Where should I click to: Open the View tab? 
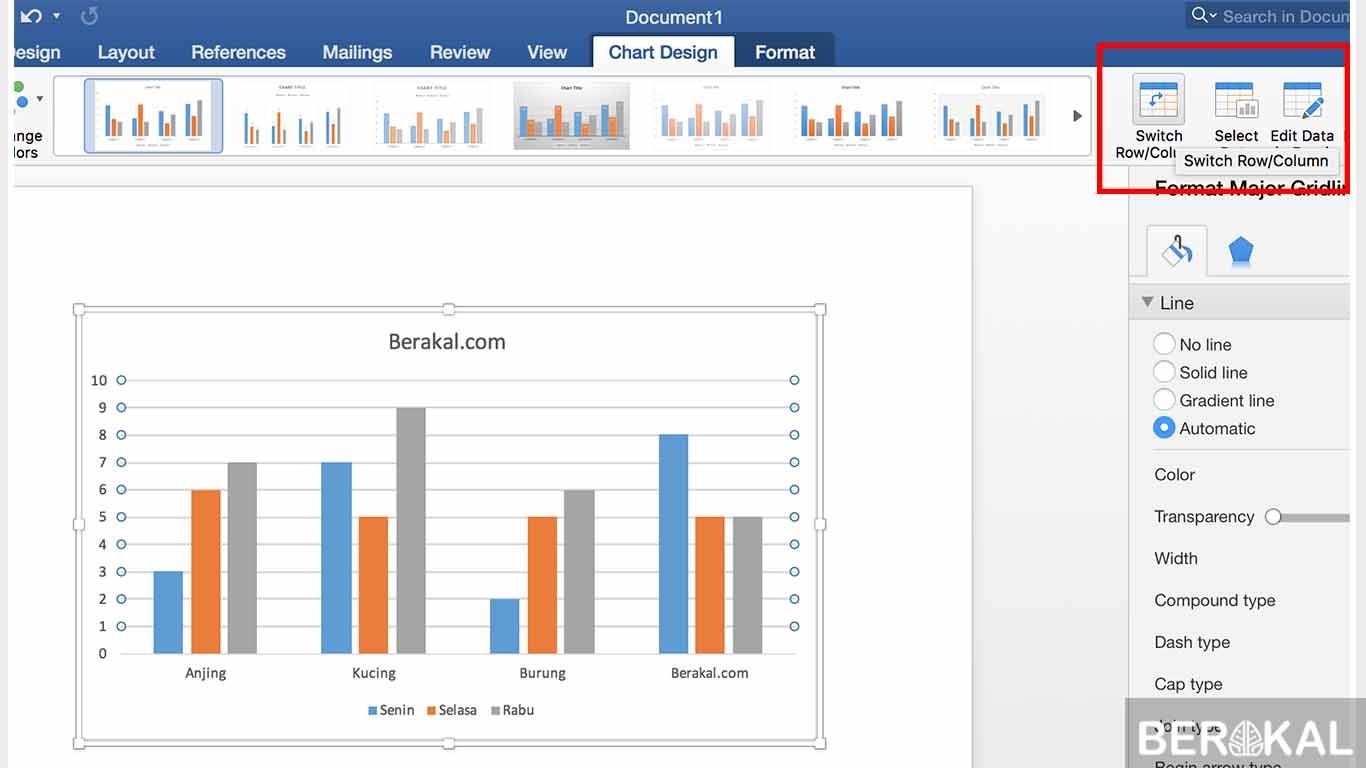(x=547, y=52)
